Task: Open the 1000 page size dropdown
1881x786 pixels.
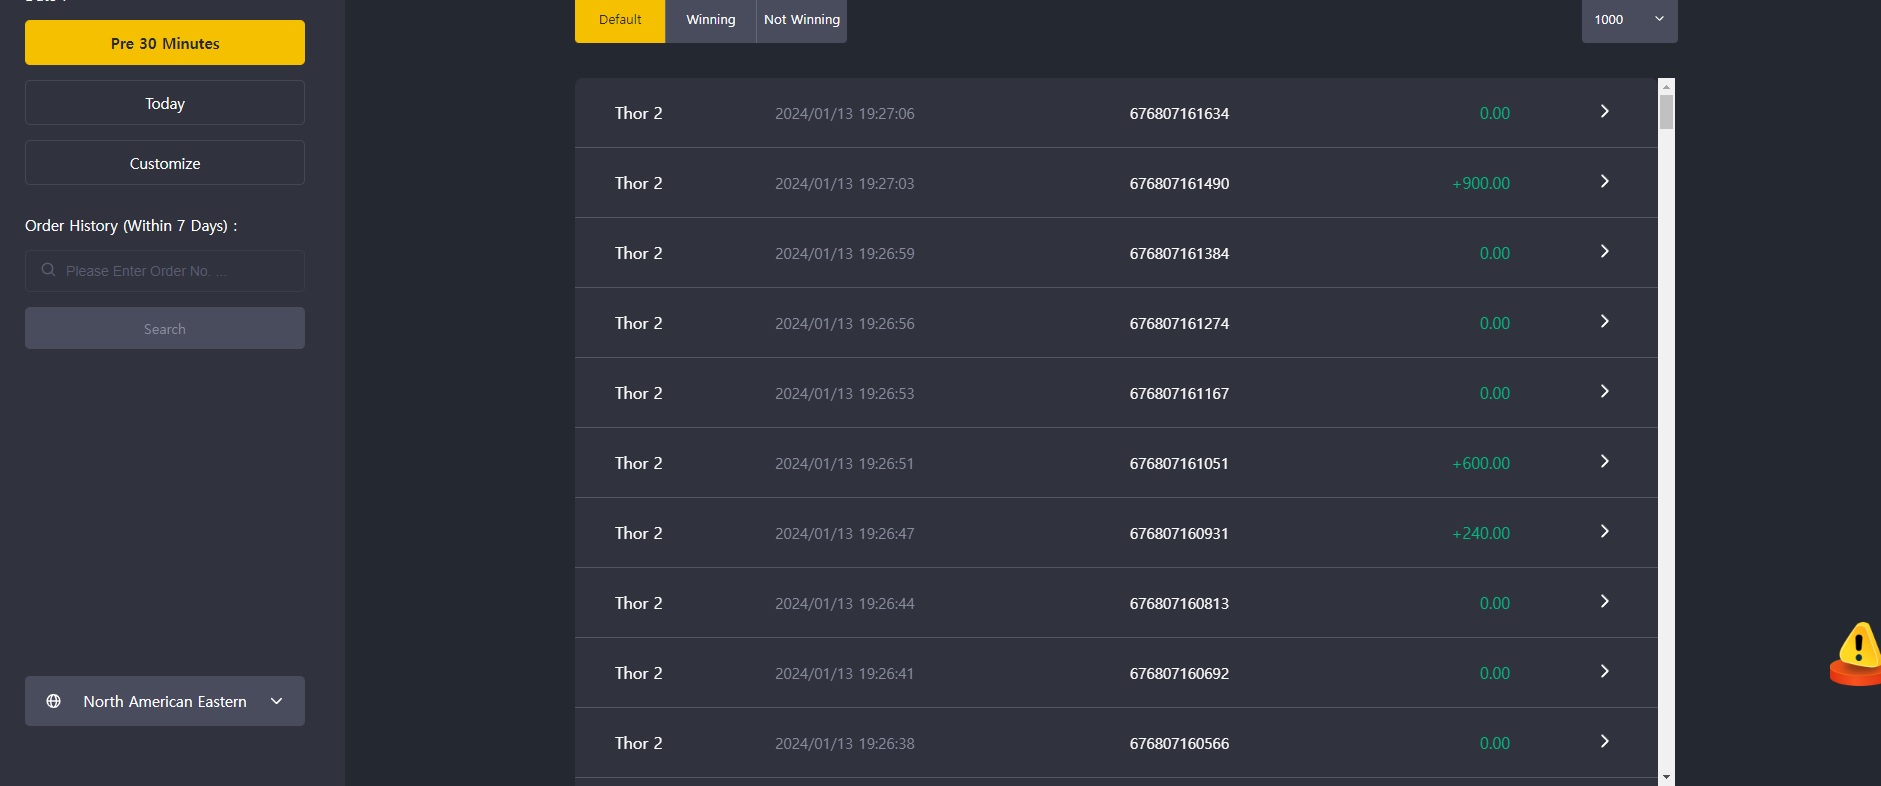Action: click(x=1629, y=20)
